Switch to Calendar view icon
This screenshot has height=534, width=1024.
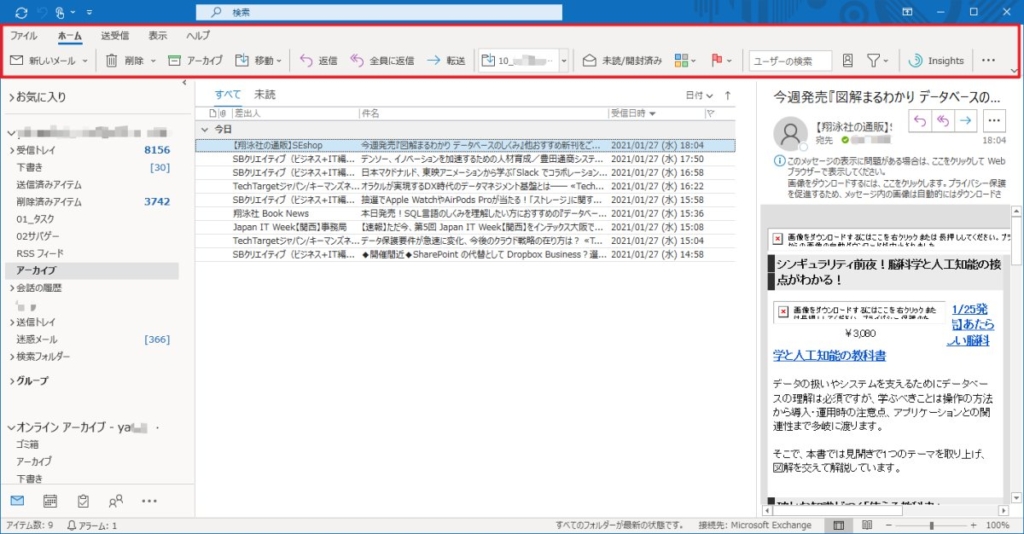[50, 501]
